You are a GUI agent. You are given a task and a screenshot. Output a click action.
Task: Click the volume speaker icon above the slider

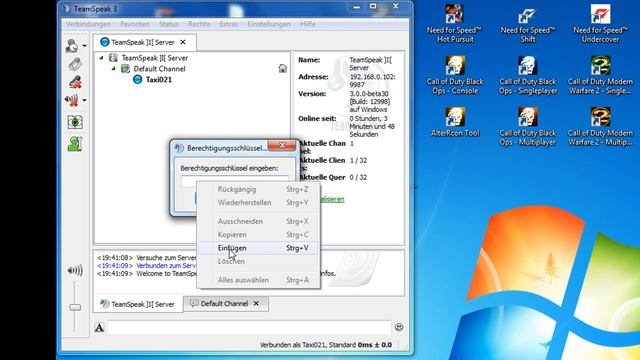[75, 270]
